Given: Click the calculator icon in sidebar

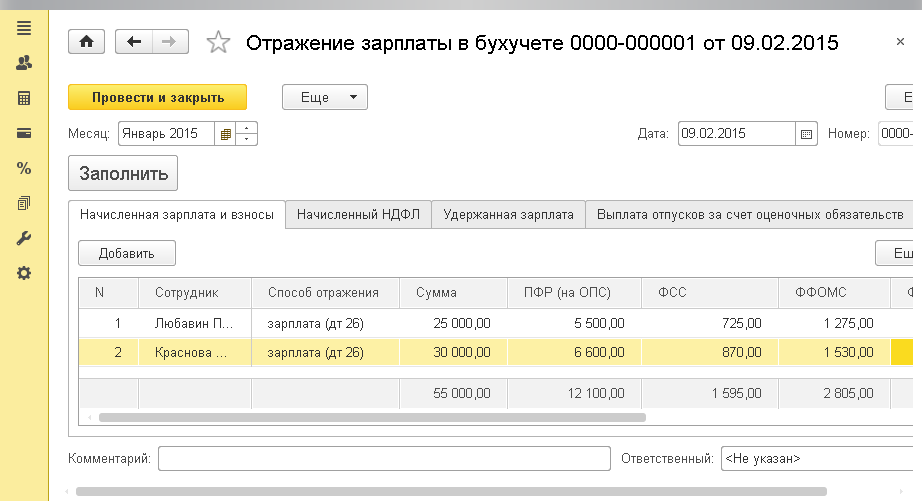Looking at the screenshot, I should pos(24,98).
